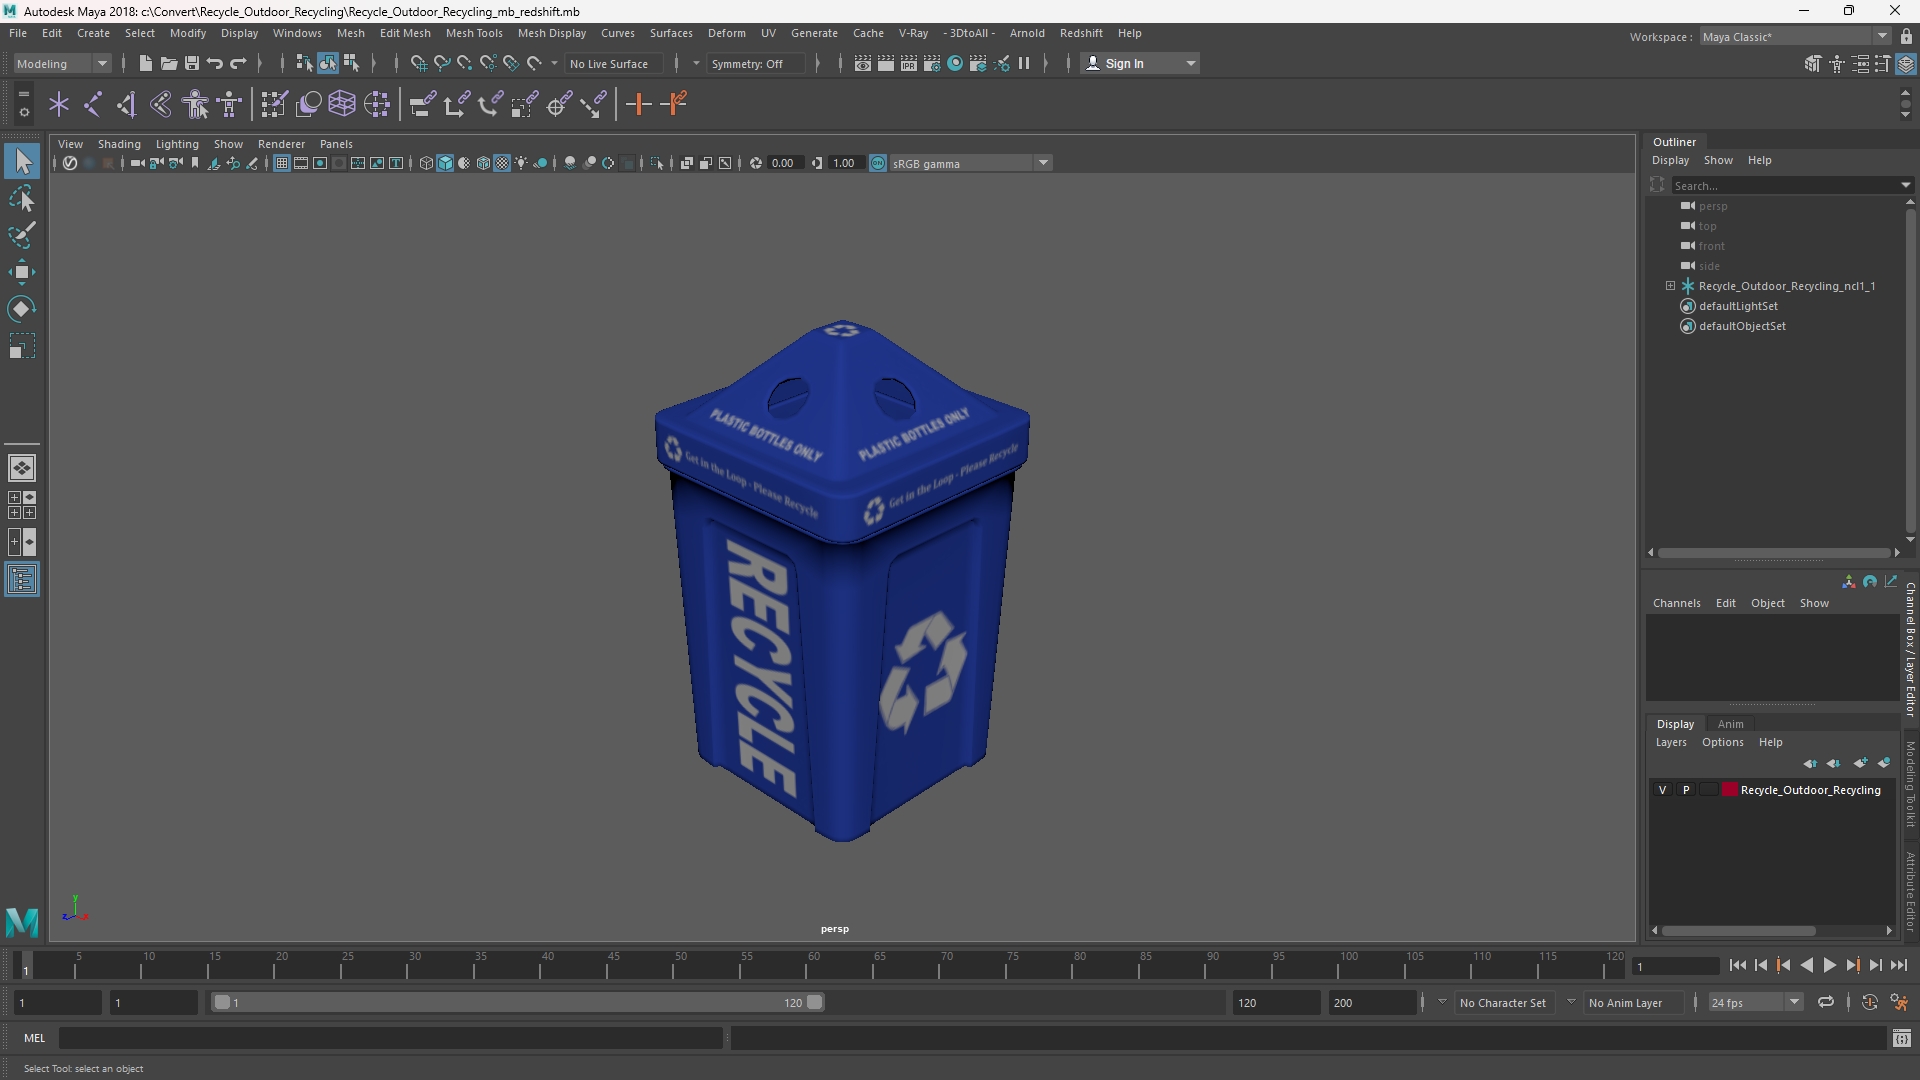The height and width of the screenshot is (1080, 1920).
Task: Create a new empty display layer
Action: tap(1859, 763)
